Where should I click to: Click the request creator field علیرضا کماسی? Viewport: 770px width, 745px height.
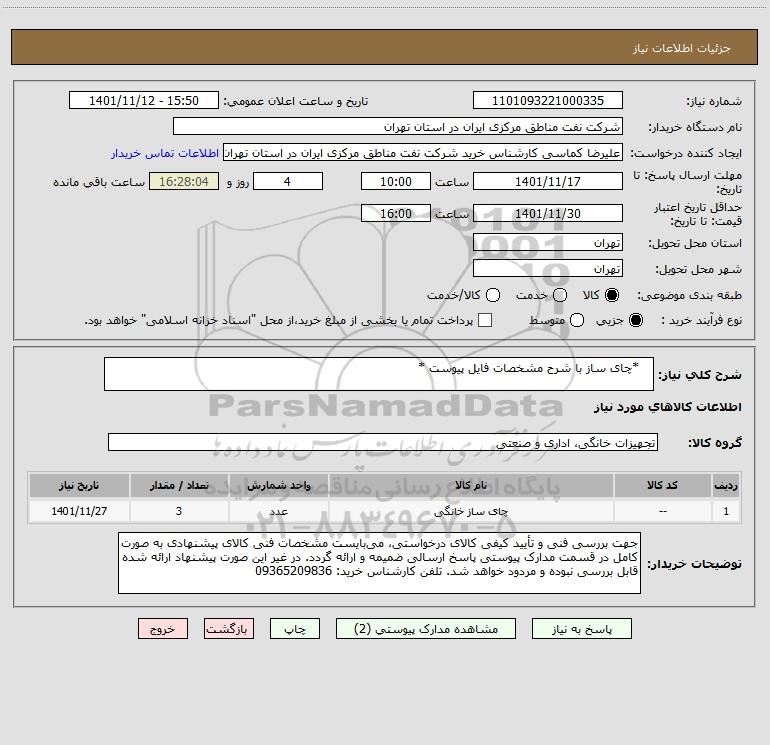click(423, 153)
